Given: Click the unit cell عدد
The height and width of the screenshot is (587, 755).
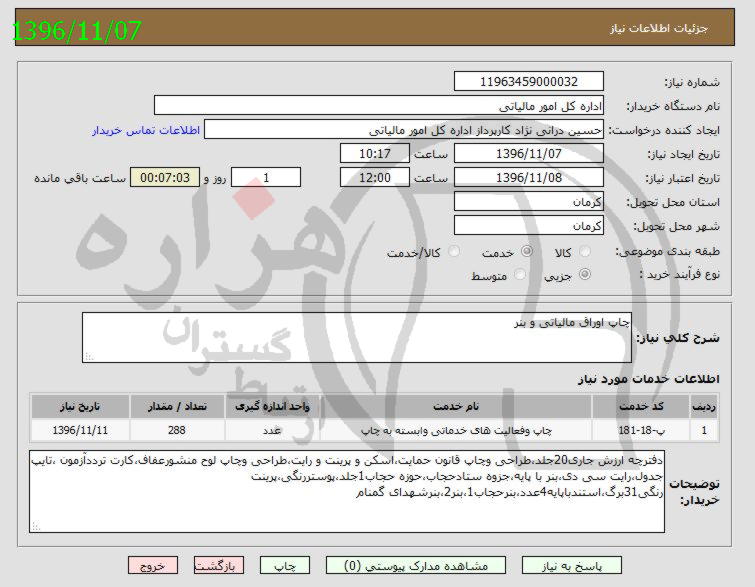Looking at the screenshot, I should pos(272,430).
